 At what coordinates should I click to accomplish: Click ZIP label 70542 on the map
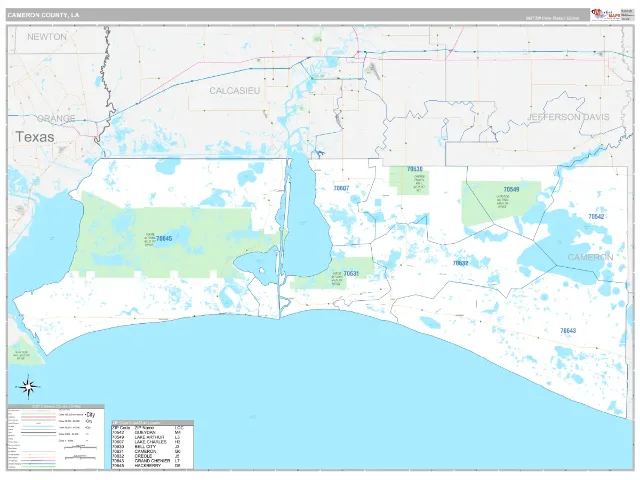tap(596, 217)
